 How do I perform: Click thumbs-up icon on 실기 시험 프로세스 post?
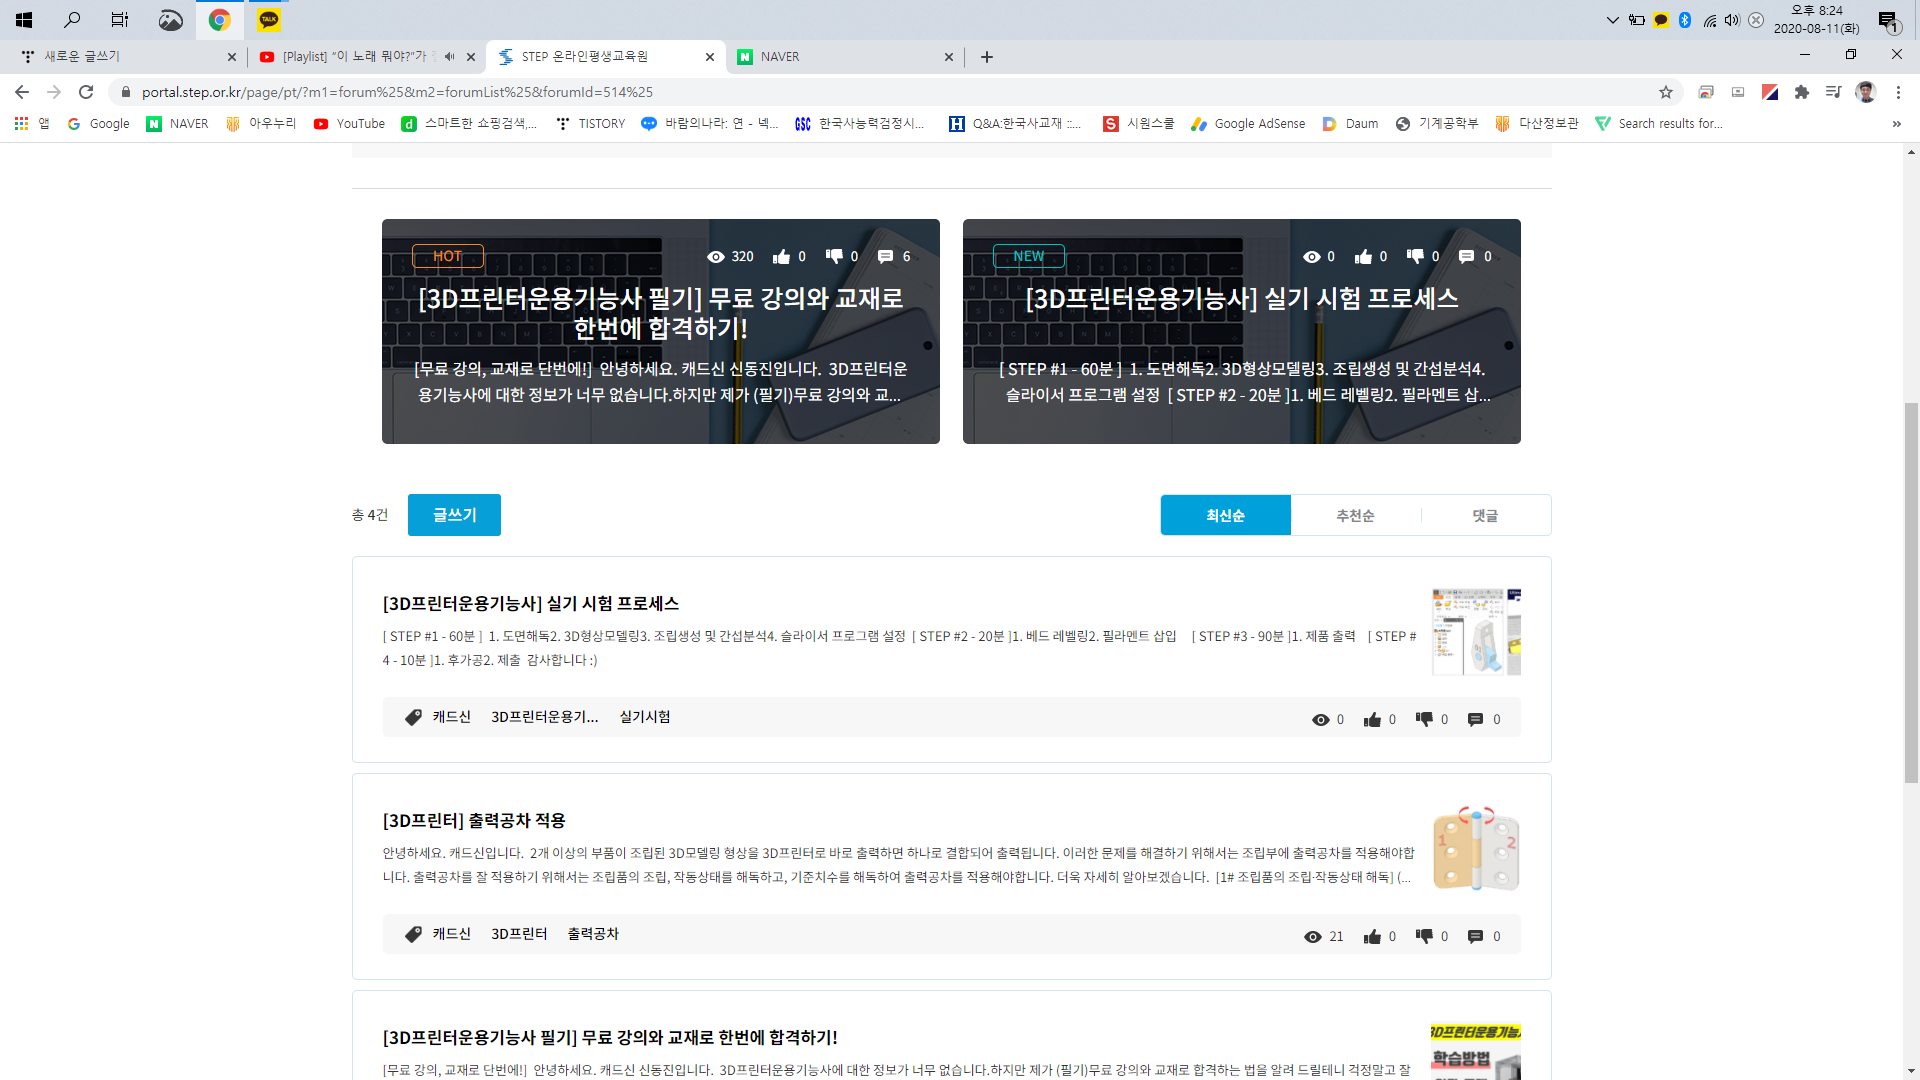point(1372,720)
